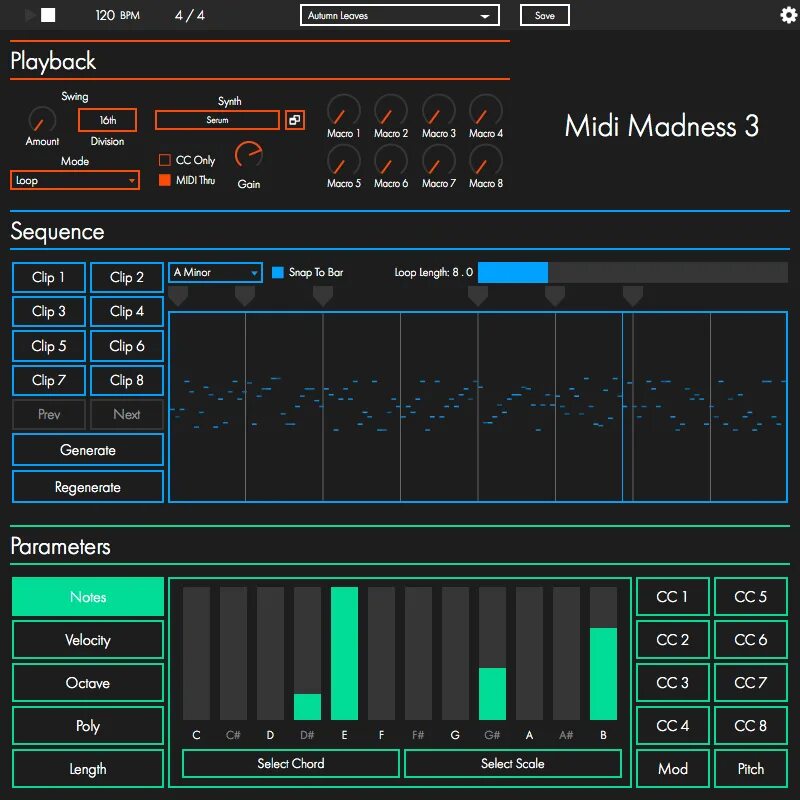Image resolution: width=800 pixels, height=800 pixels.
Task: Switch to the Length parameter tab
Action: (x=88, y=769)
